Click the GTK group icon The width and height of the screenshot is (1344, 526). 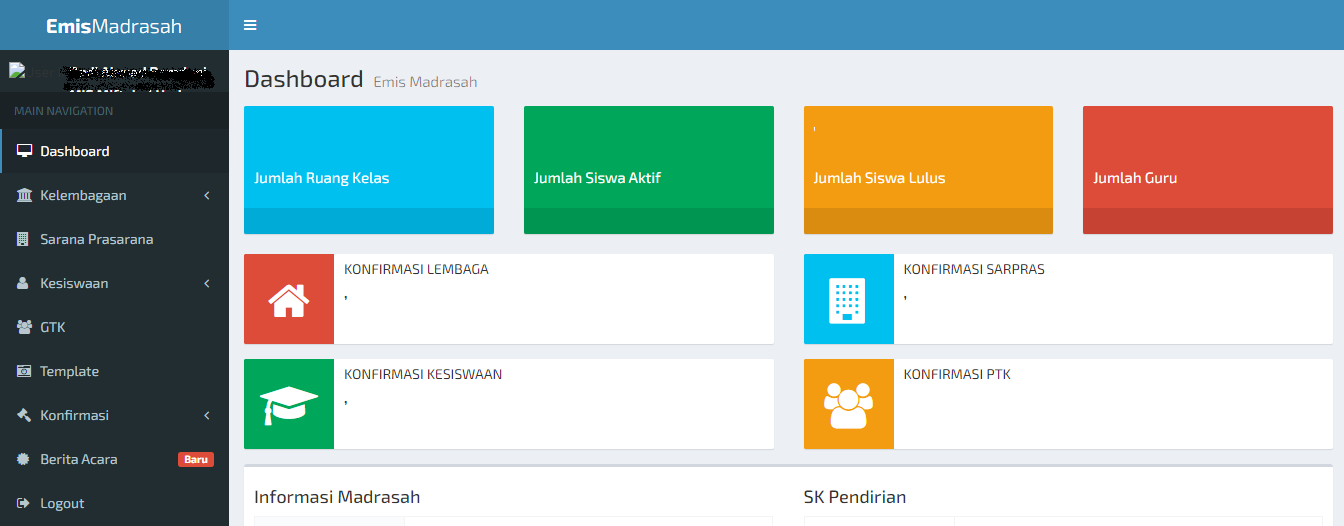click(x=24, y=327)
